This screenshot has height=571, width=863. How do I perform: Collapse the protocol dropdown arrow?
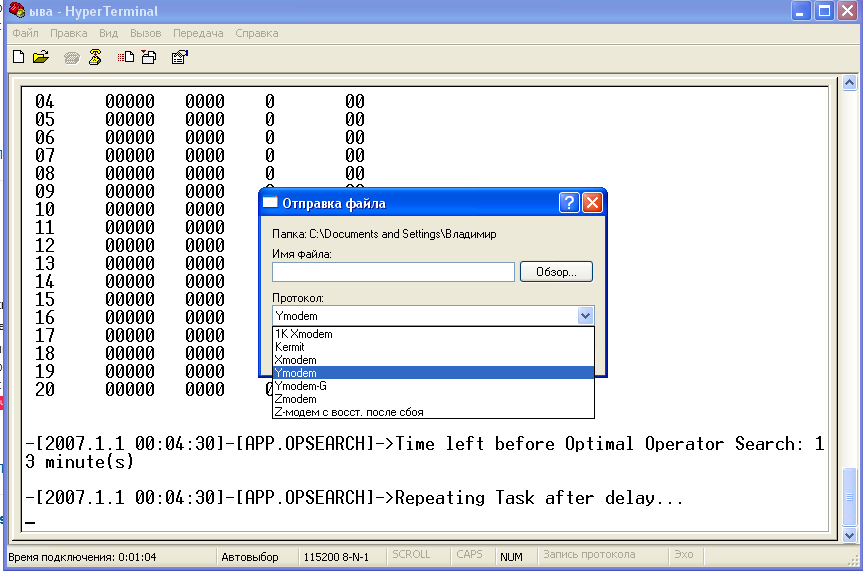[x=585, y=316]
